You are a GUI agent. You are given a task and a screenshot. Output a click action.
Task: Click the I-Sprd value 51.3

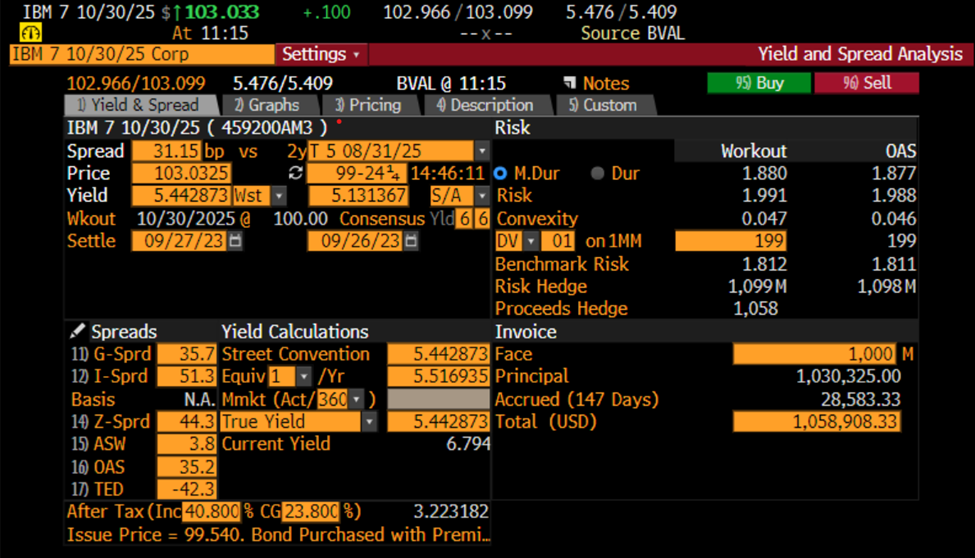(187, 376)
